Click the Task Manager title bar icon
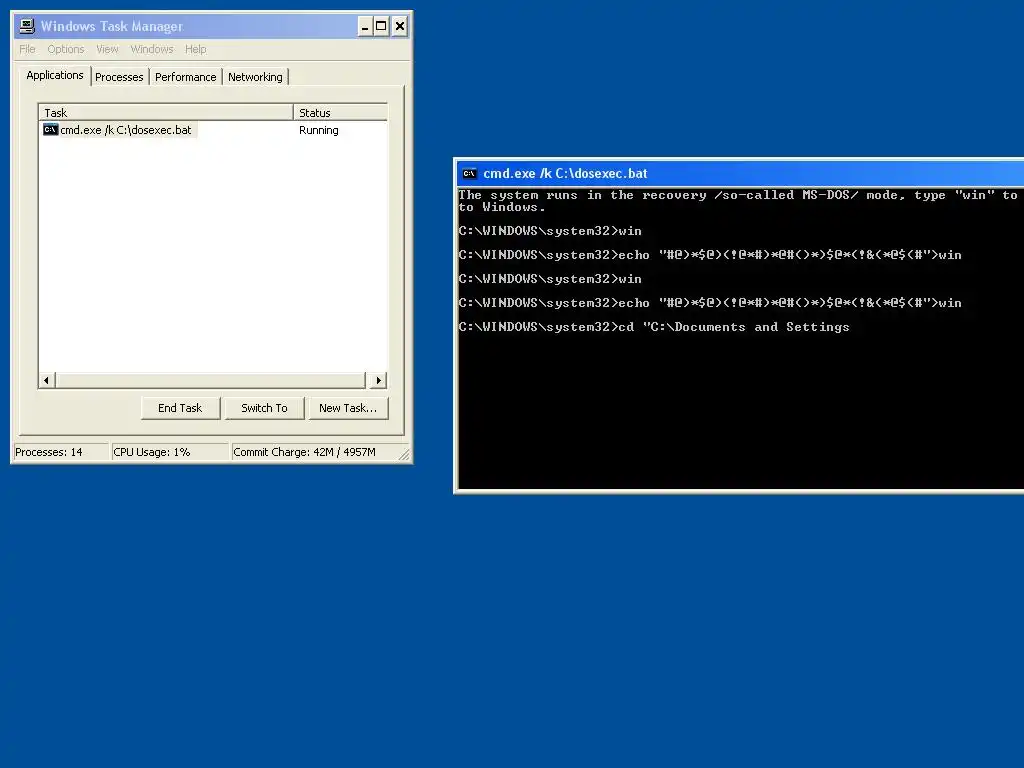 point(27,26)
